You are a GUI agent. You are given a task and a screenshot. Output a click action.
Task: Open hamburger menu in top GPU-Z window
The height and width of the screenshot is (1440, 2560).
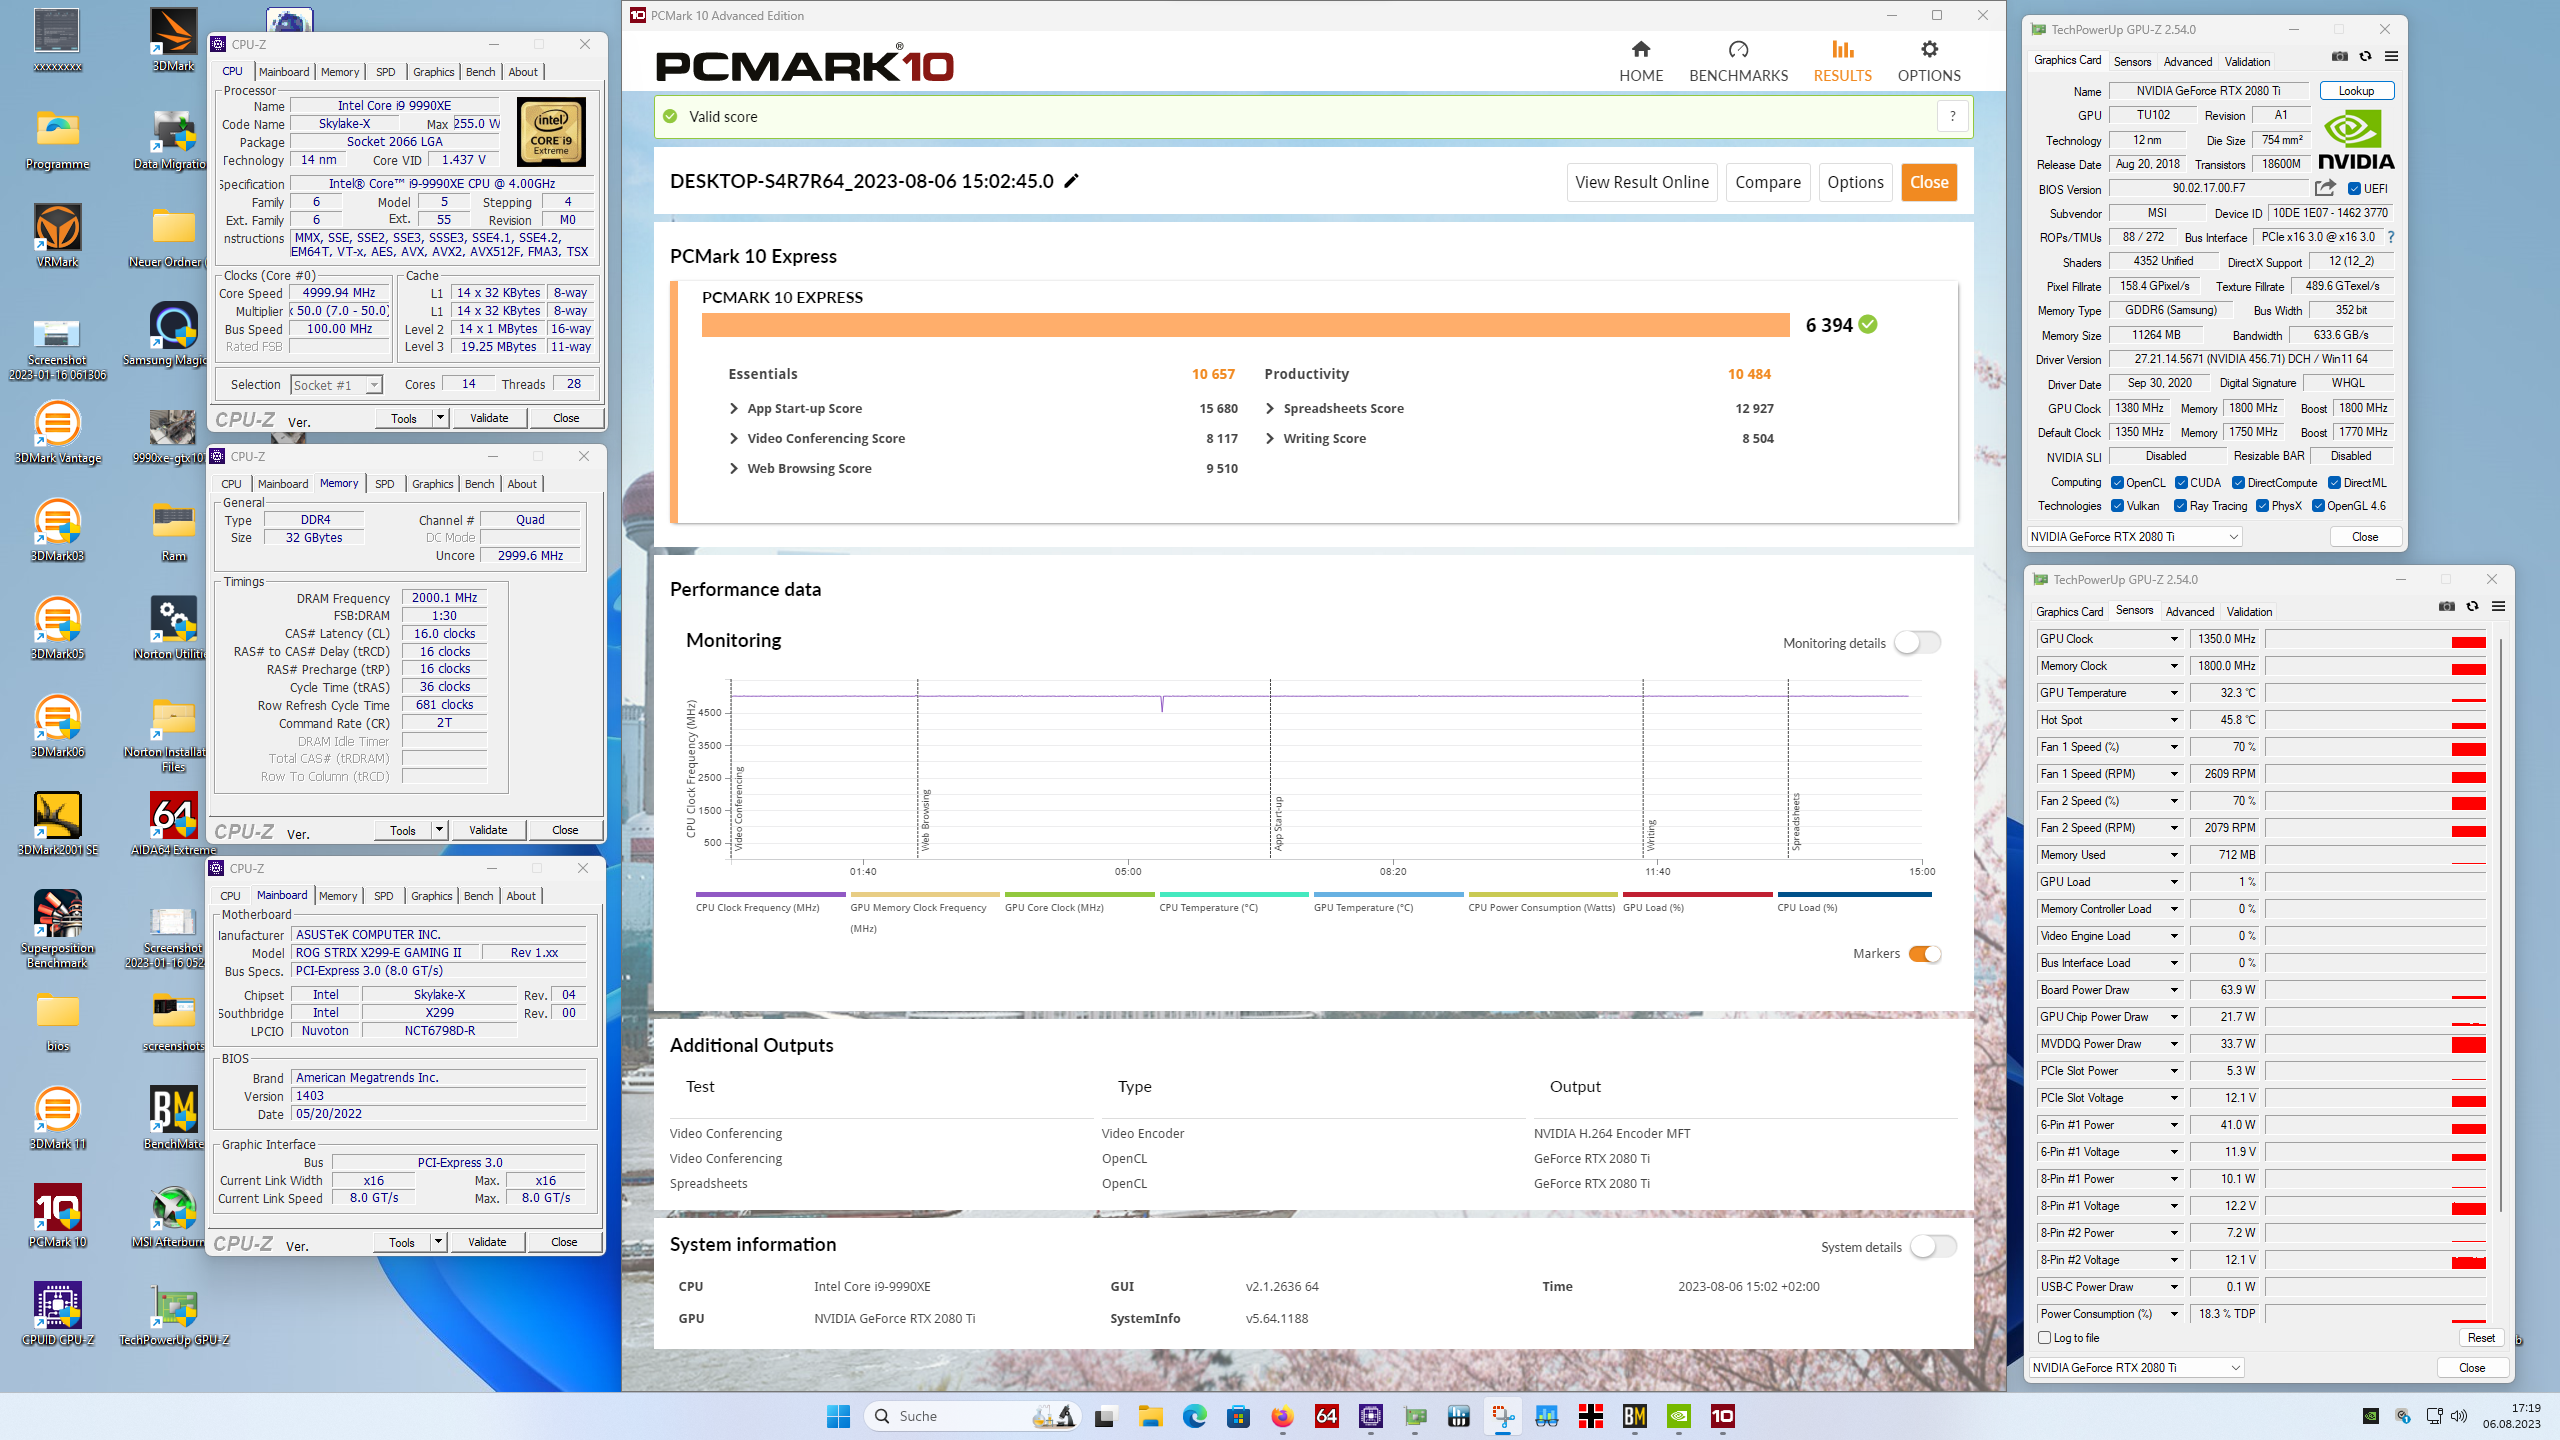[2391, 57]
